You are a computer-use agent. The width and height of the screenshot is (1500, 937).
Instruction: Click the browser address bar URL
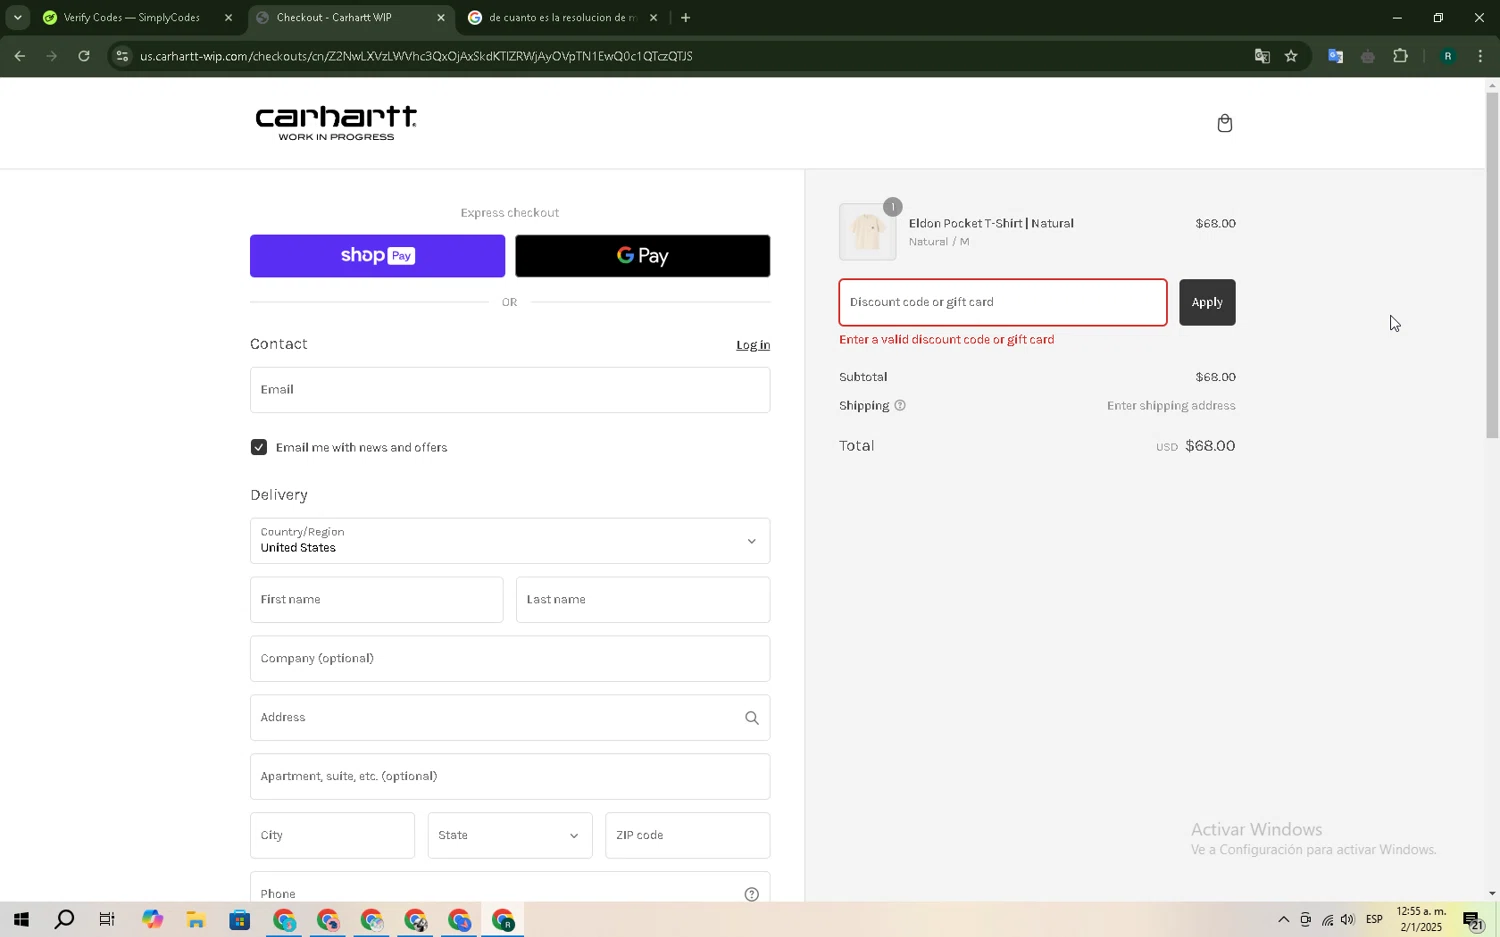point(416,56)
